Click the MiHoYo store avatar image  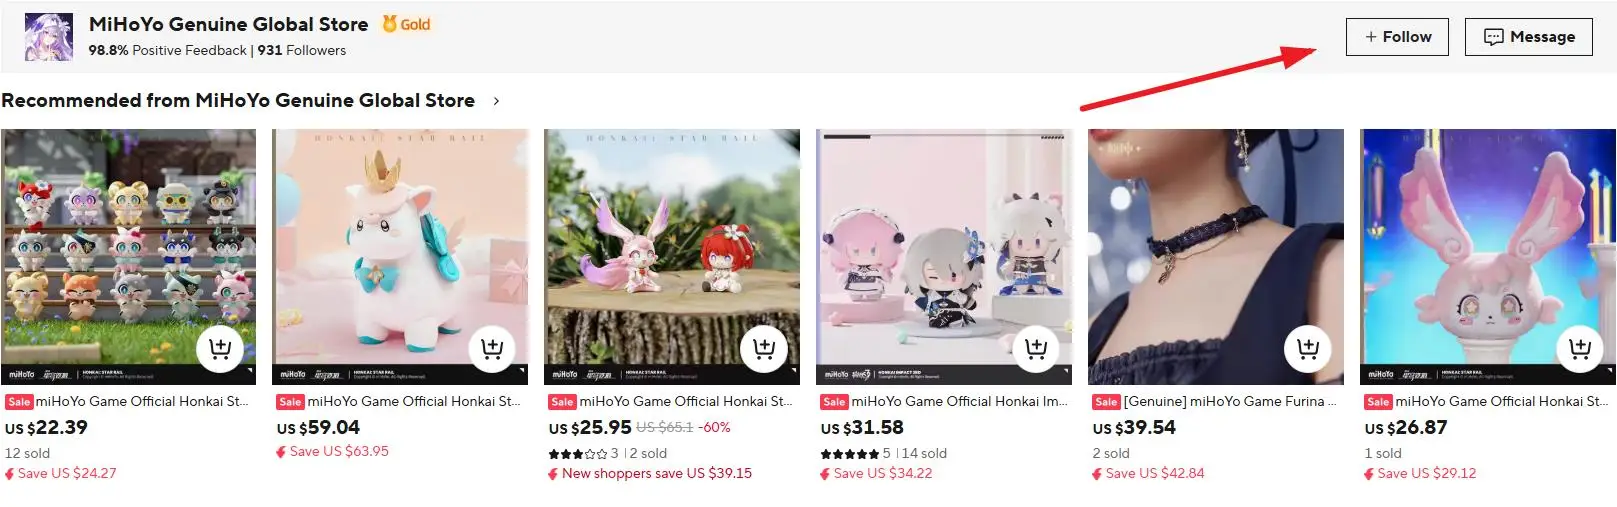point(49,37)
